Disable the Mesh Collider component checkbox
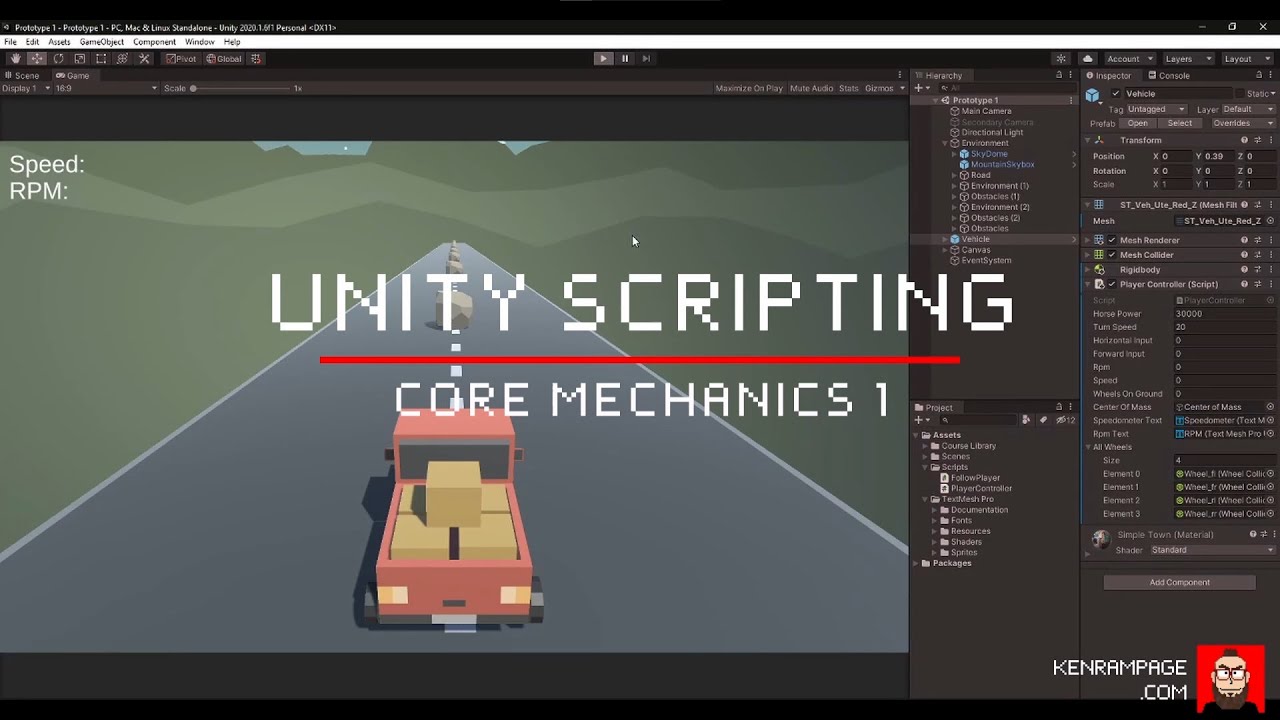Viewport: 1280px width, 720px height. tap(1112, 255)
